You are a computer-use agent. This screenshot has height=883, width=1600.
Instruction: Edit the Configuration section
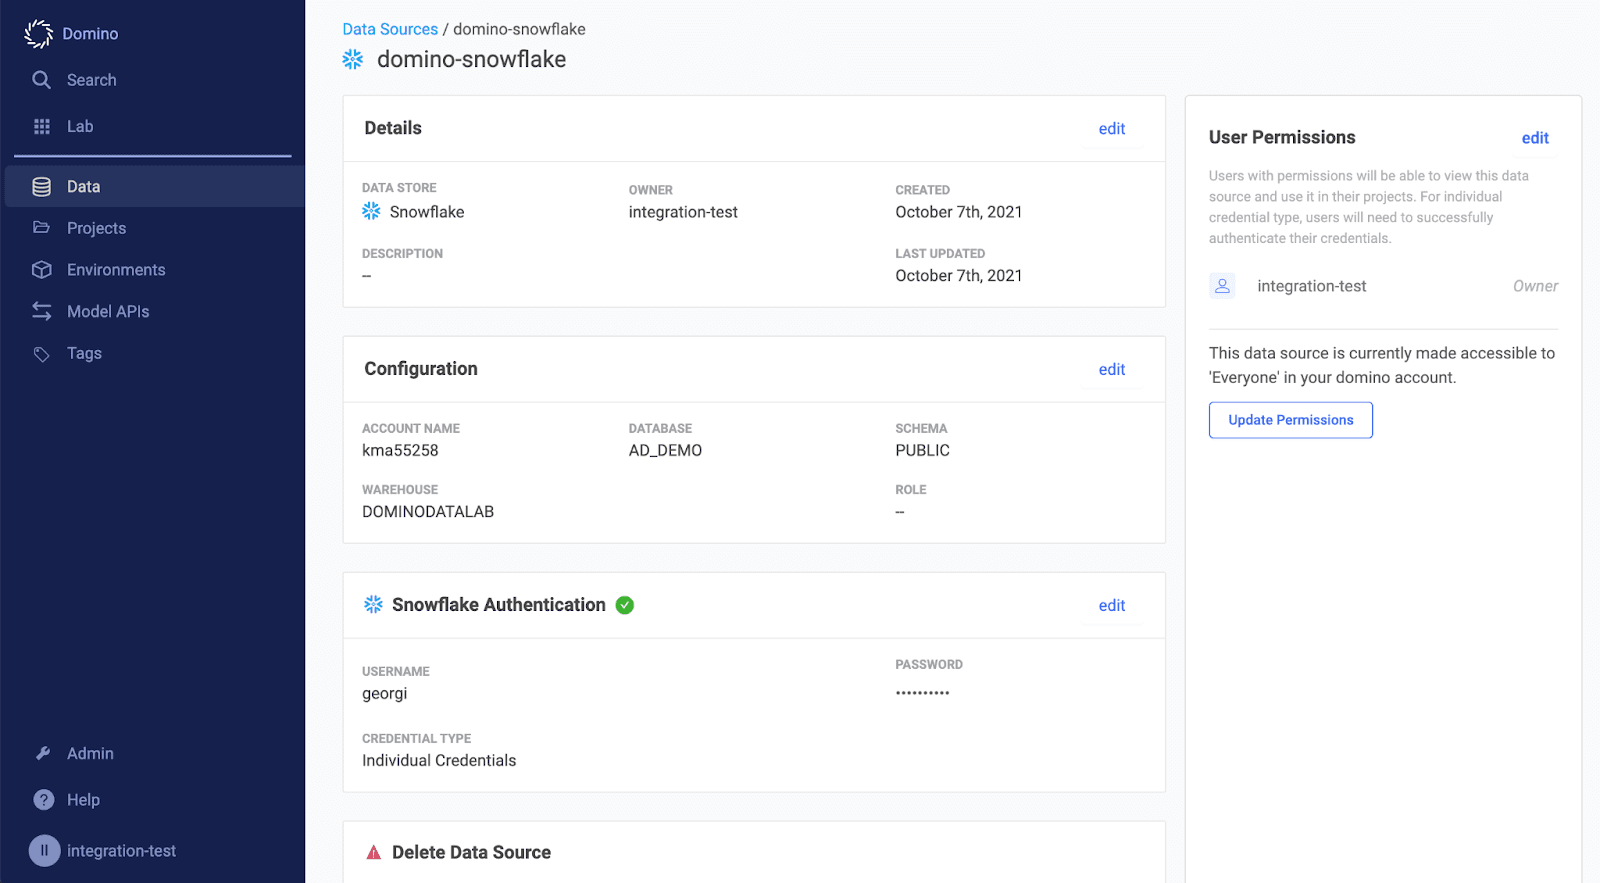(1112, 370)
